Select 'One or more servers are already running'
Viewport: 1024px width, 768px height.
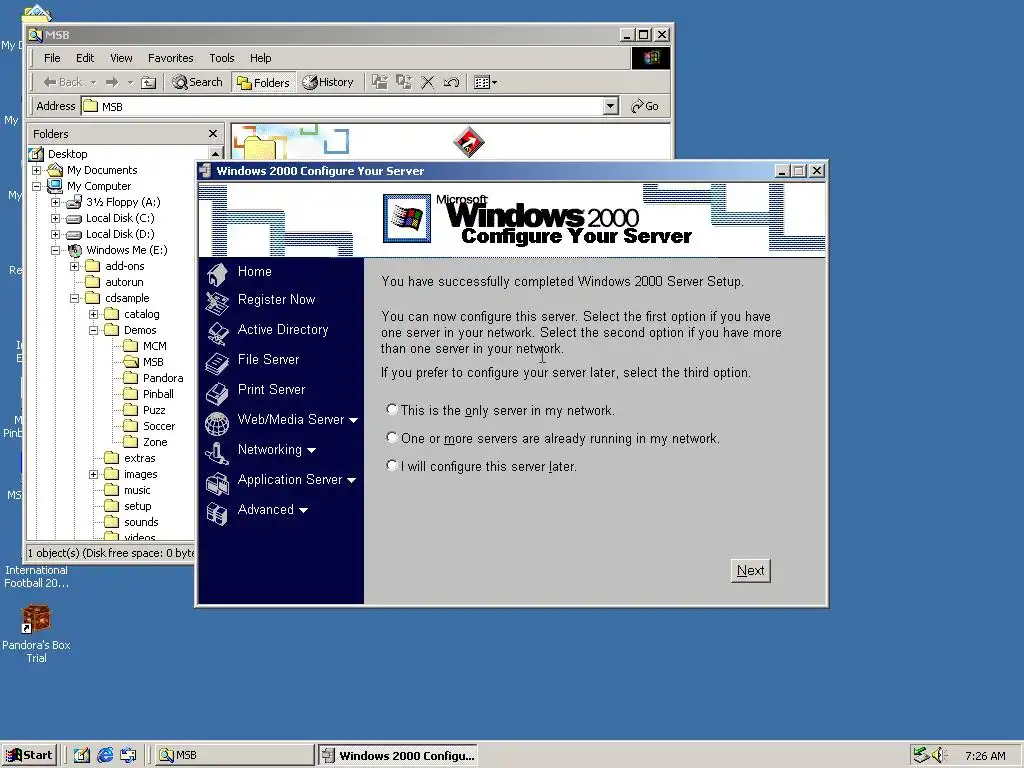(392, 438)
